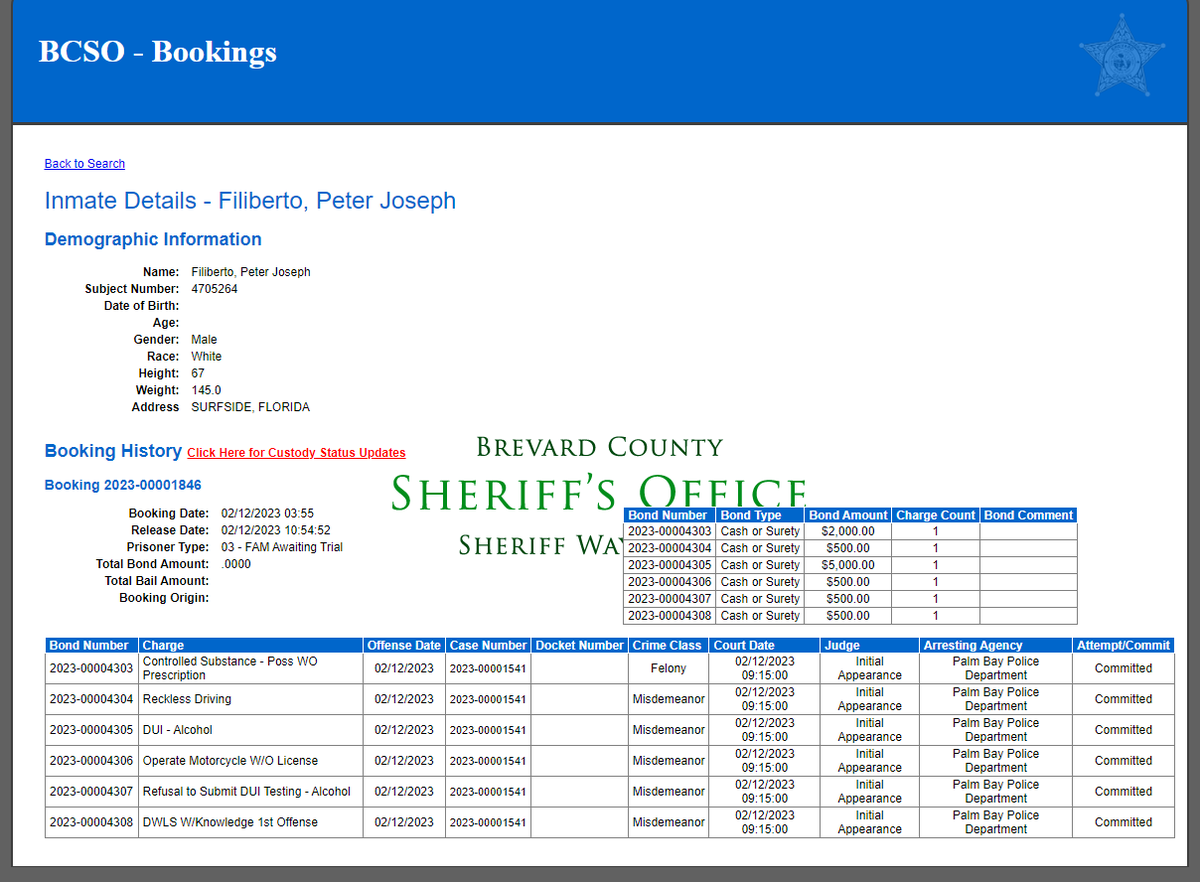Click the $5,000.00 bond amount cell
This screenshot has height=882, width=1200.
point(848,565)
